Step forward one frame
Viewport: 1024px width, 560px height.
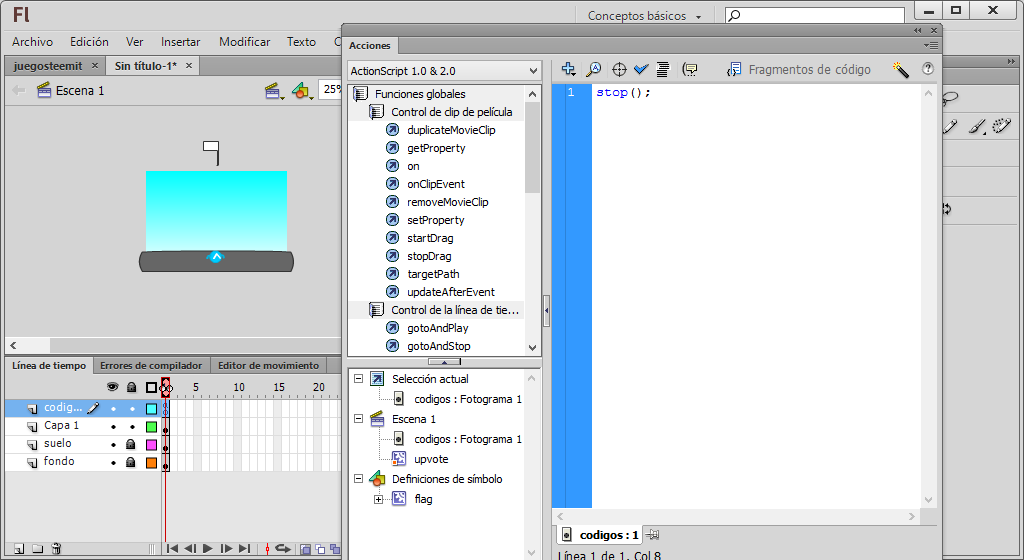[226, 548]
